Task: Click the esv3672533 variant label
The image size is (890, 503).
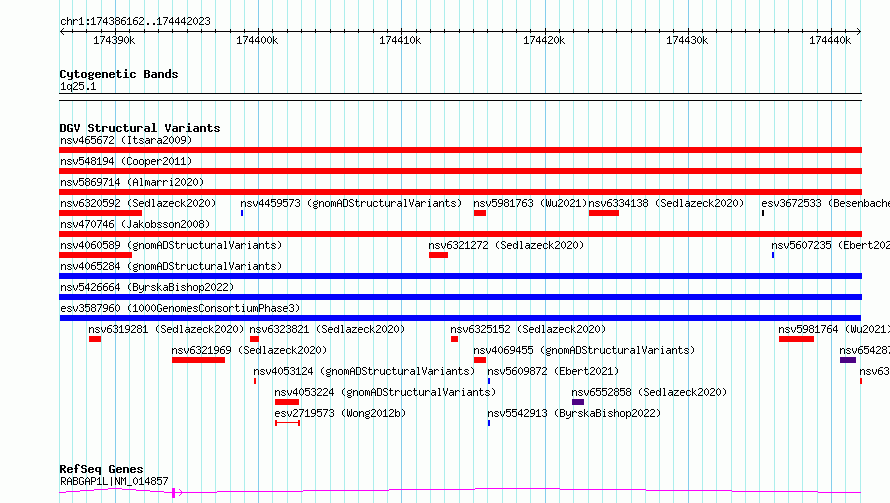Action: (825, 203)
